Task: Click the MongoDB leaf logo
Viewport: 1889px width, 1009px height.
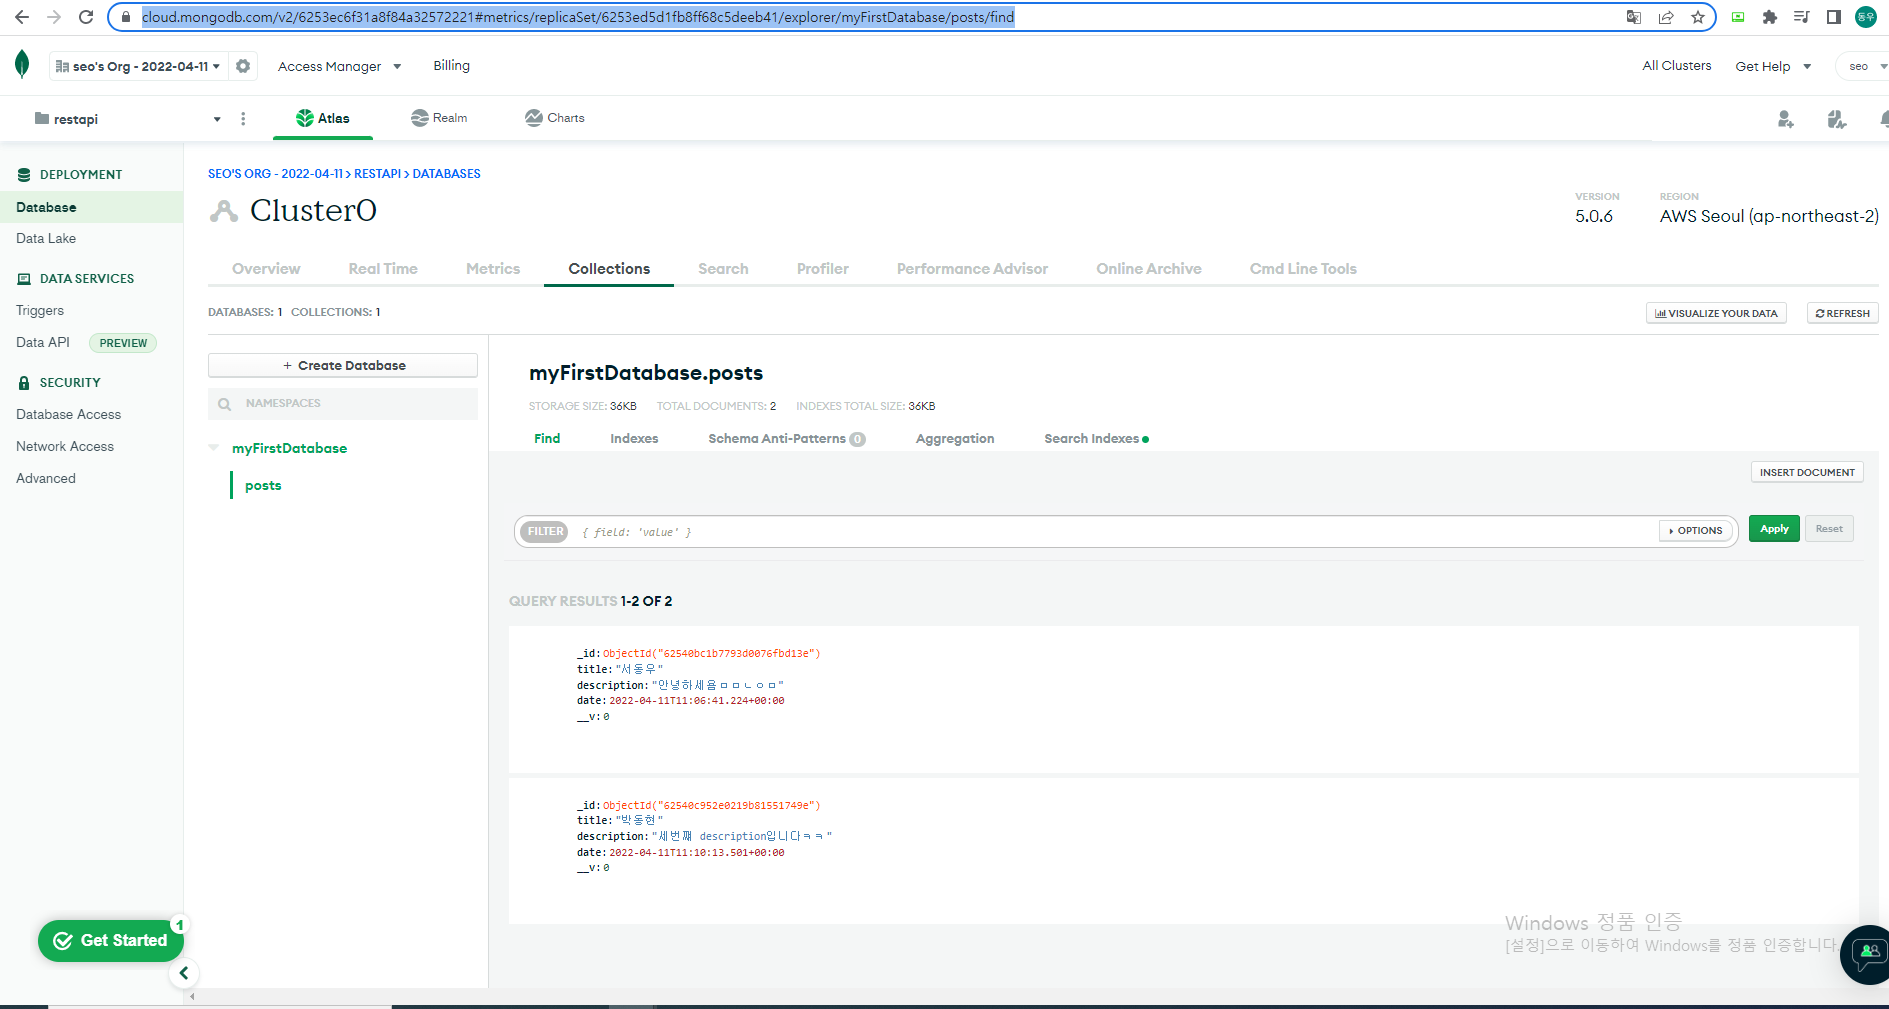Action: 21,64
